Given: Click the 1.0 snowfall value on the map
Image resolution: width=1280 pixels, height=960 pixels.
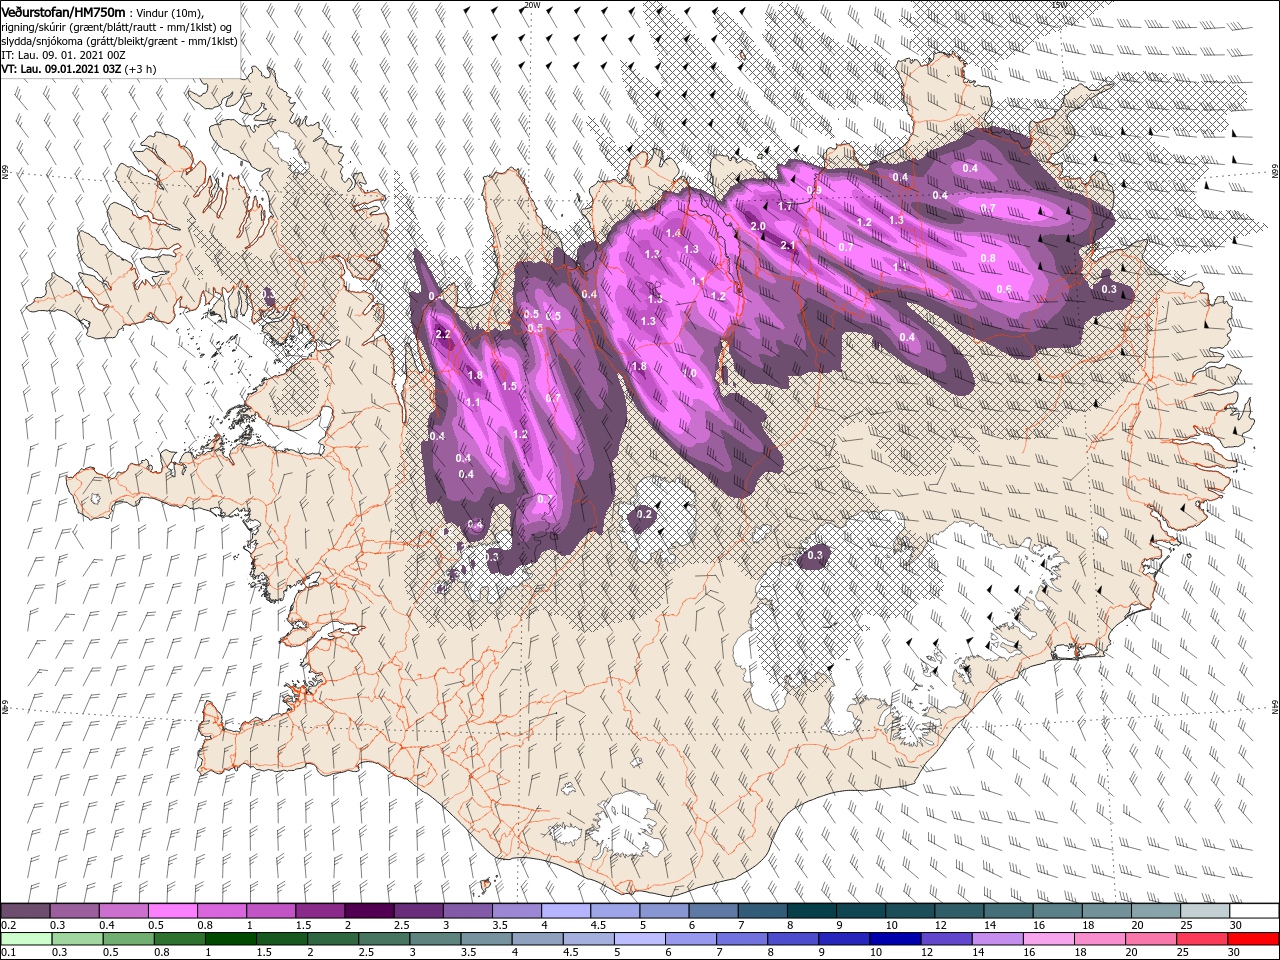Looking at the screenshot, I should (690, 373).
